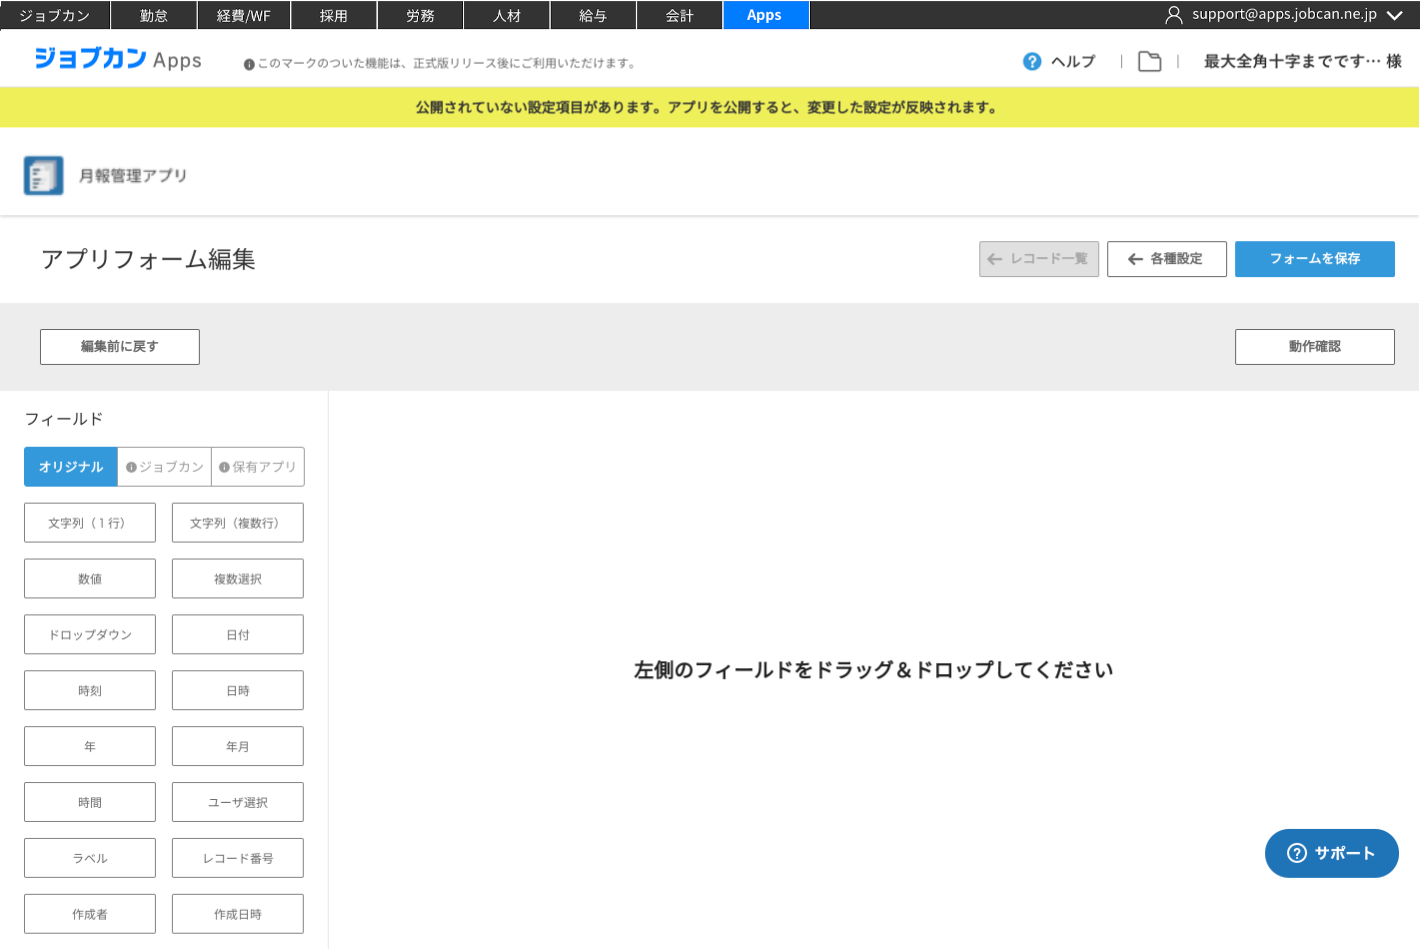The width and height of the screenshot is (1420, 949).
Task: Click the 動作確認 button
Action: click(1314, 347)
